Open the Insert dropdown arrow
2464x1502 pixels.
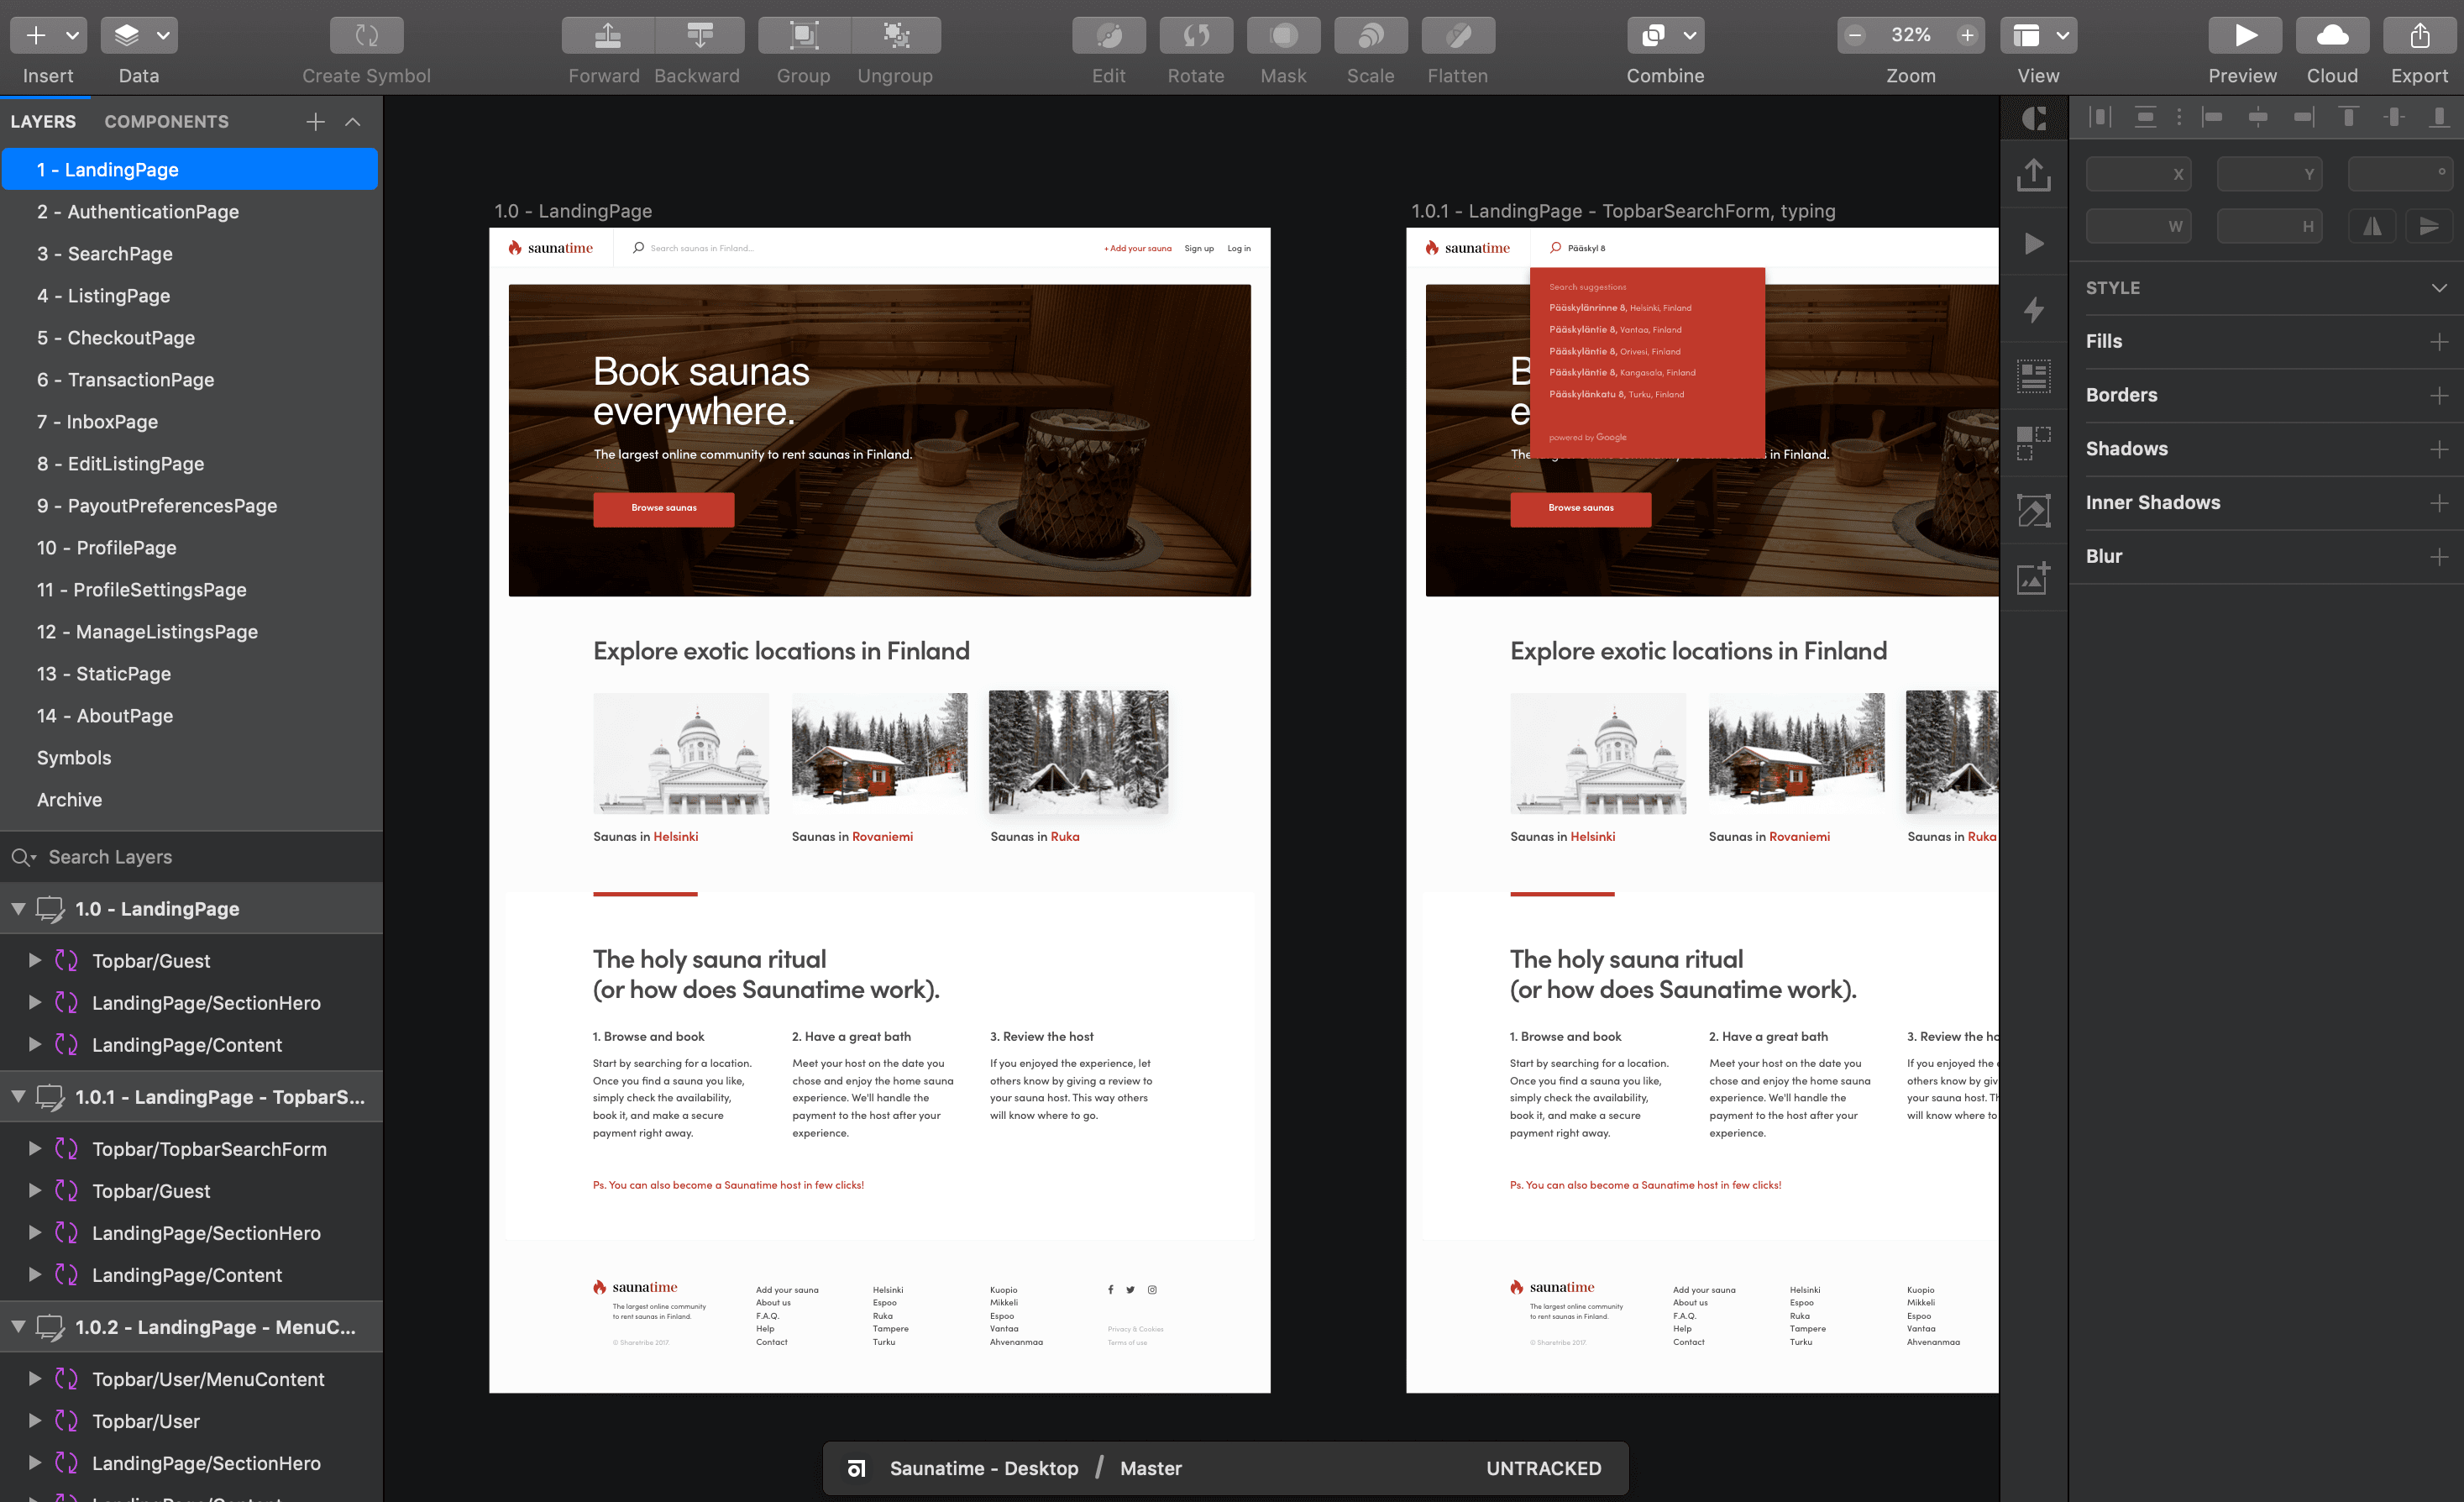(x=72, y=36)
